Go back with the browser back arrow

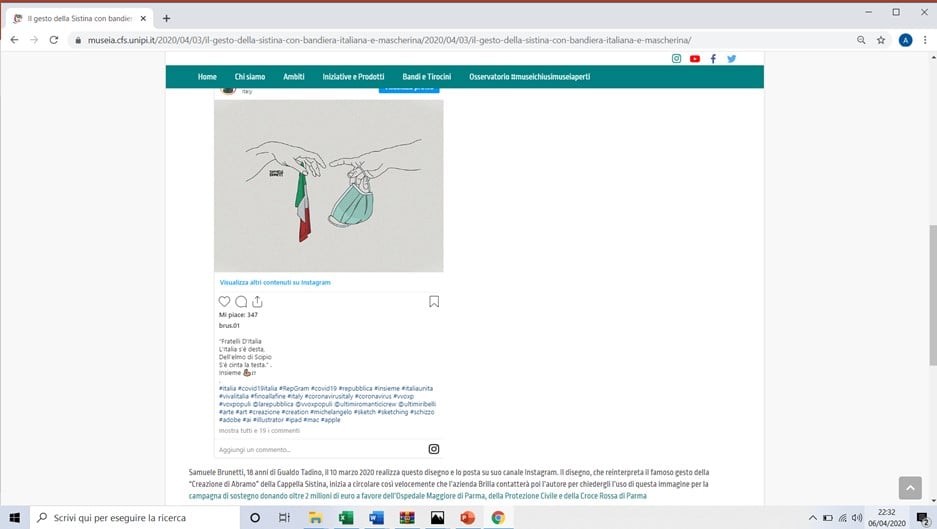point(14,40)
